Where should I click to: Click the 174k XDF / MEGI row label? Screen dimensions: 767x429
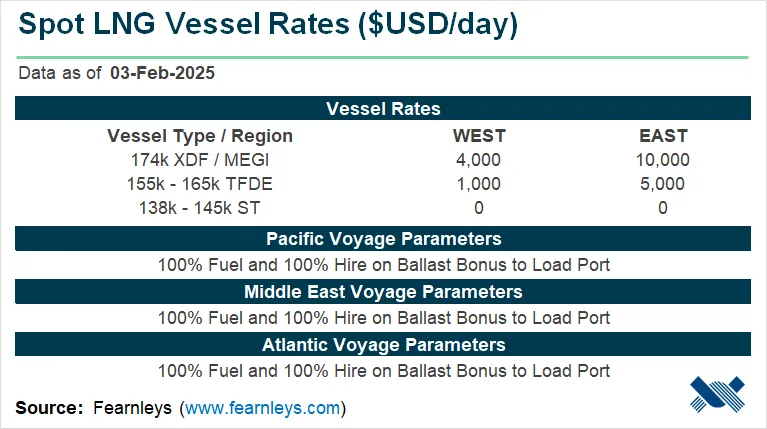(200, 159)
